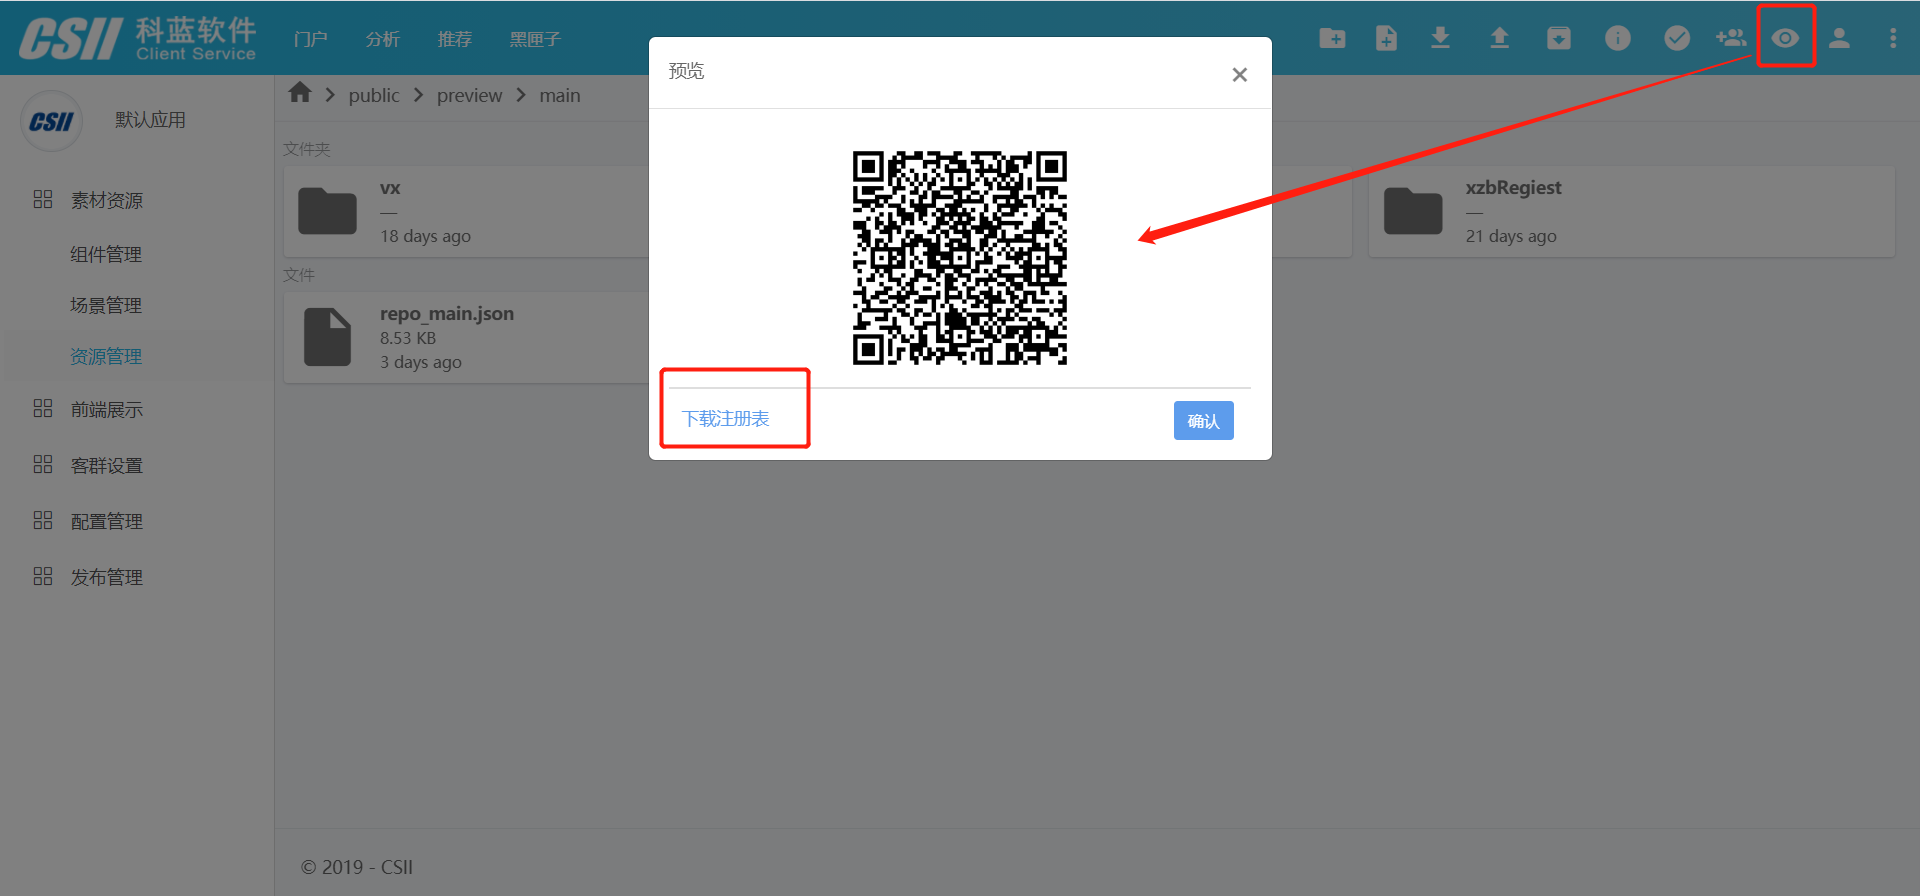Click the round CSII app avatar

pos(51,121)
